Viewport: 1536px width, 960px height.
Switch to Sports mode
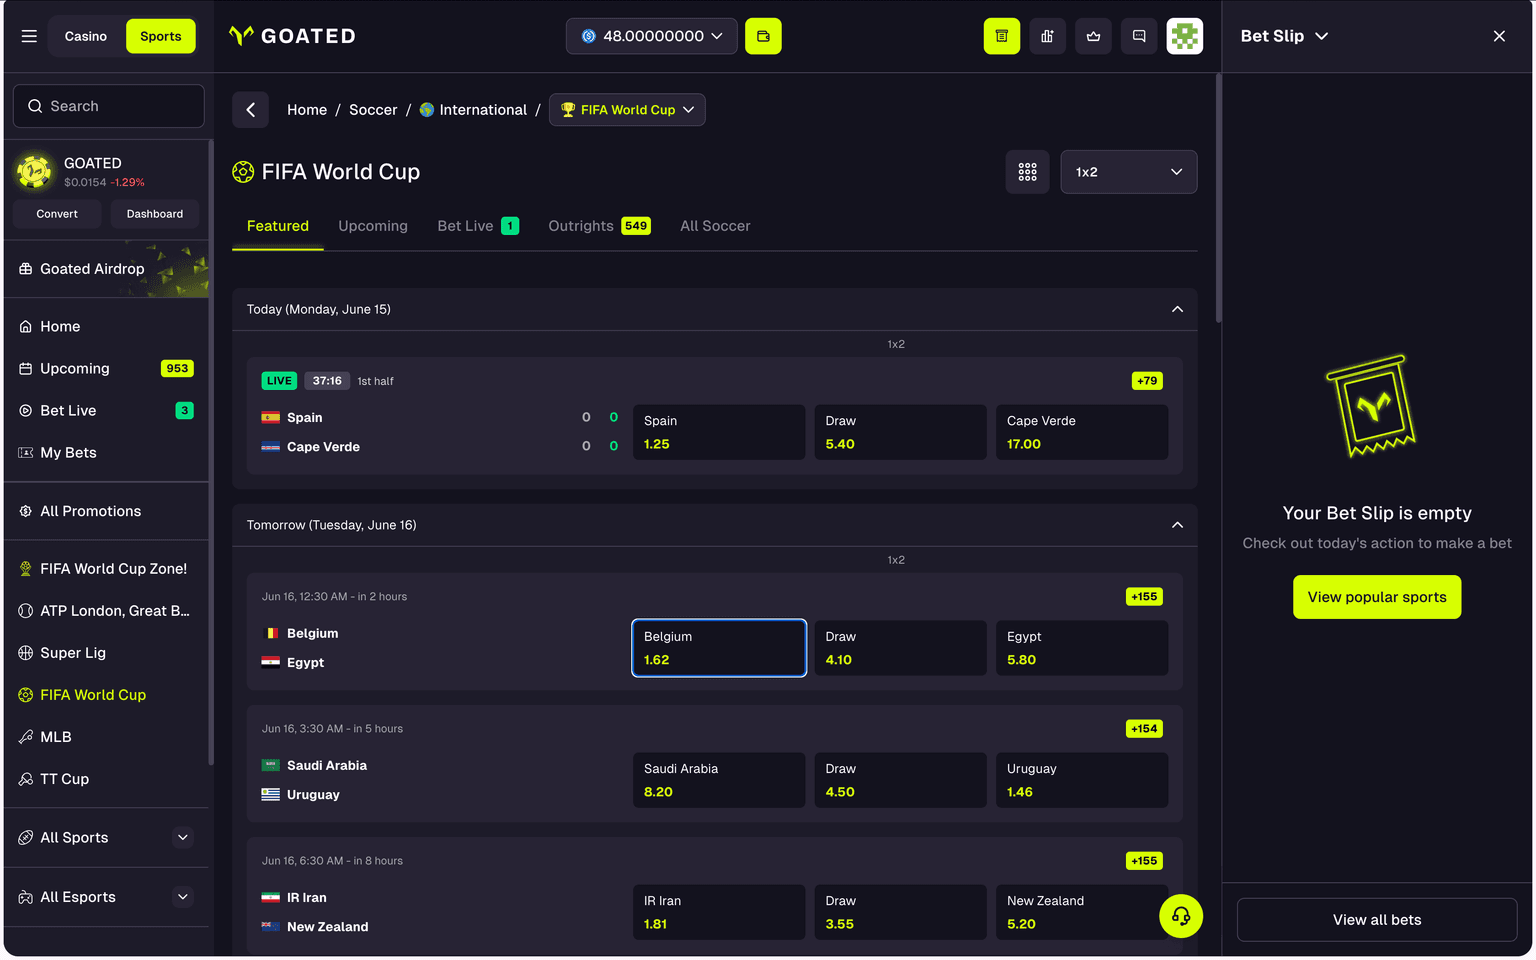[x=161, y=36]
